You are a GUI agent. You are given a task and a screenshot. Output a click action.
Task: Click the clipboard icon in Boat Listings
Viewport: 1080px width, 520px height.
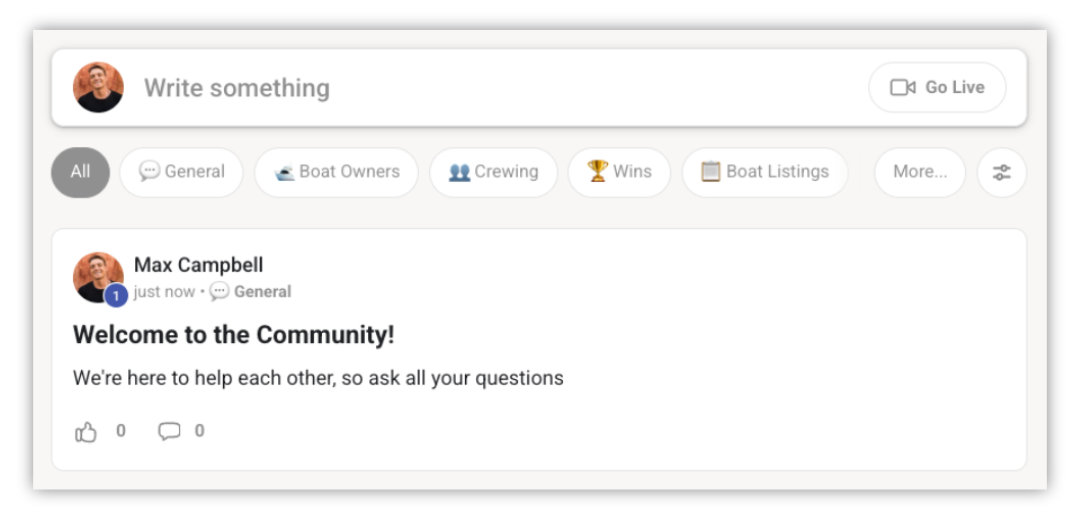(x=711, y=172)
